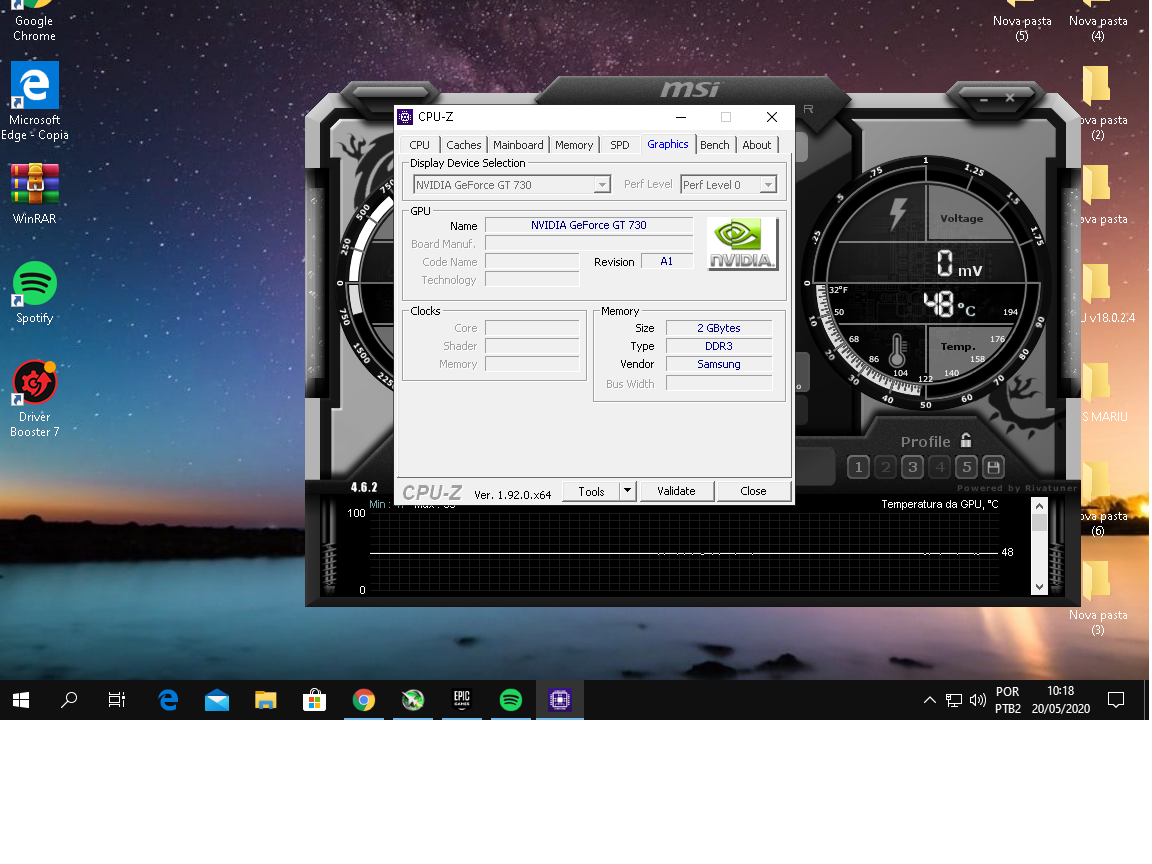Open WinRAR desktop shortcut

click(35, 193)
